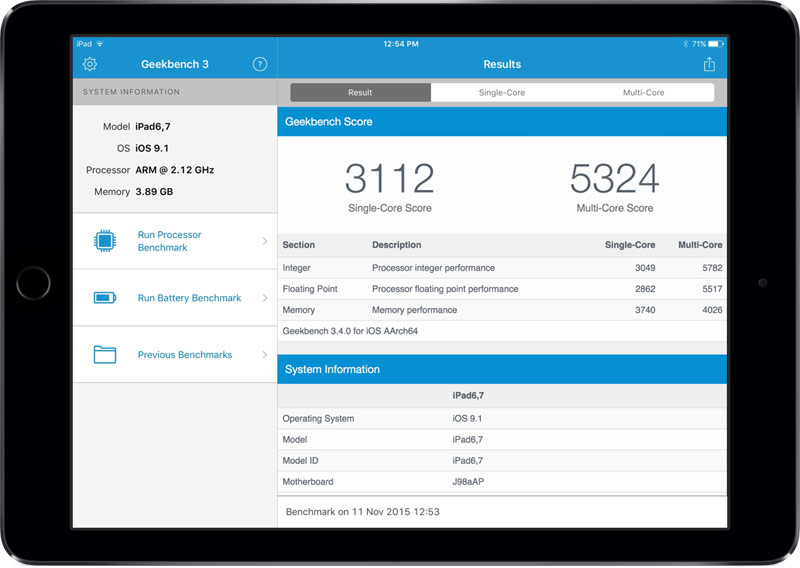
Task: Tap the Geekbench Score section header
Action: pos(502,121)
